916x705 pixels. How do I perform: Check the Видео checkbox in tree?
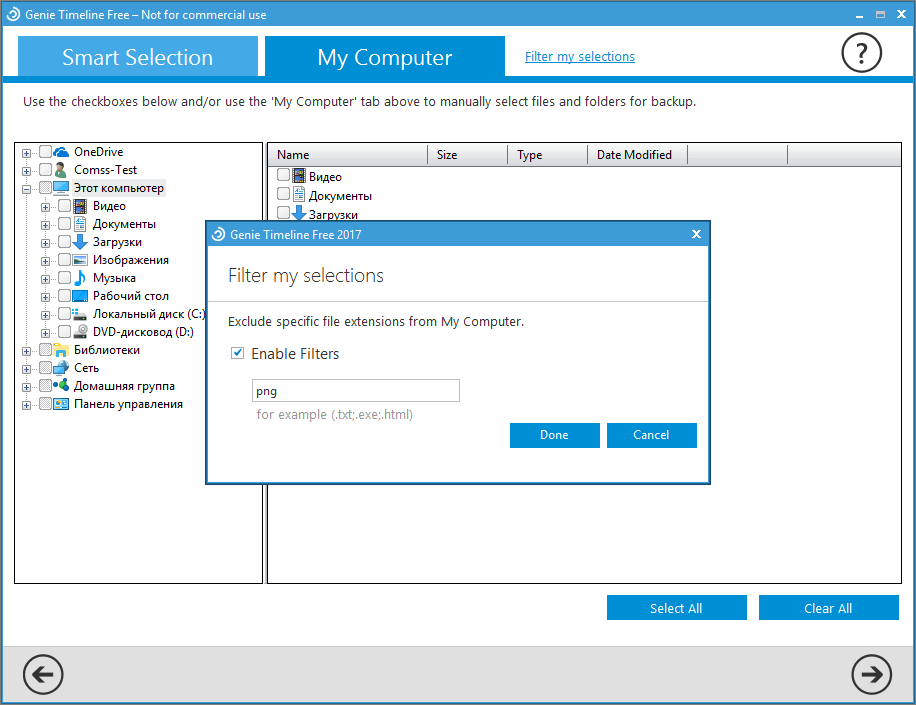pyautogui.click(x=64, y=206)
